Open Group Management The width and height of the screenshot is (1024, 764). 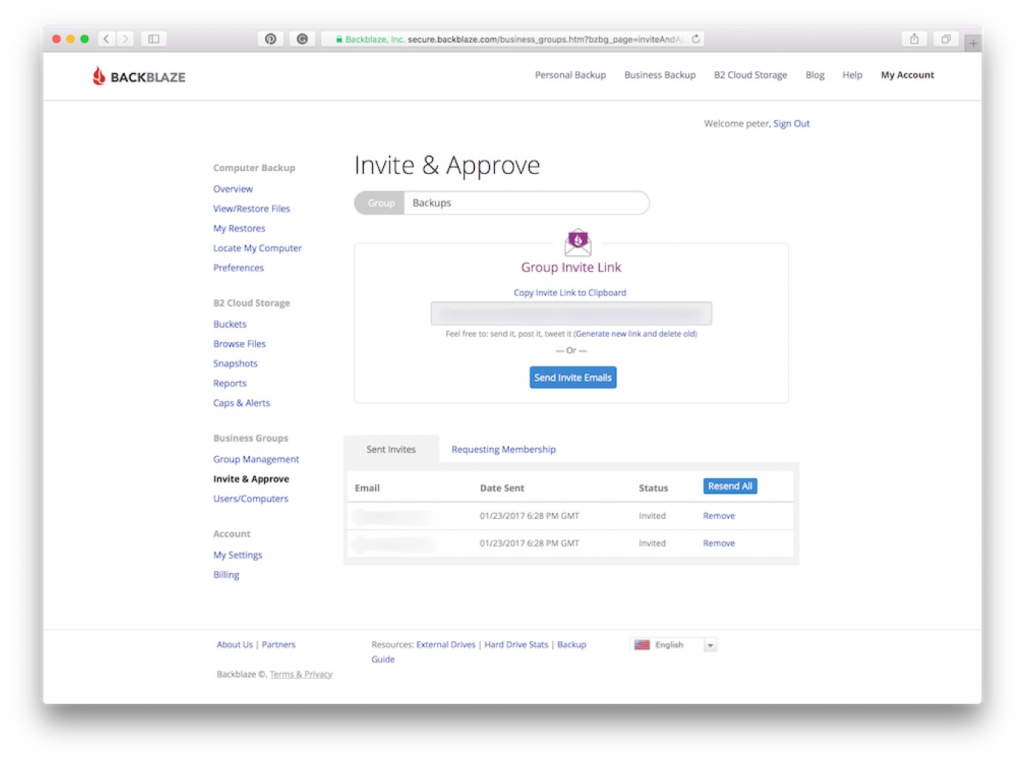(x=256, y=459)
